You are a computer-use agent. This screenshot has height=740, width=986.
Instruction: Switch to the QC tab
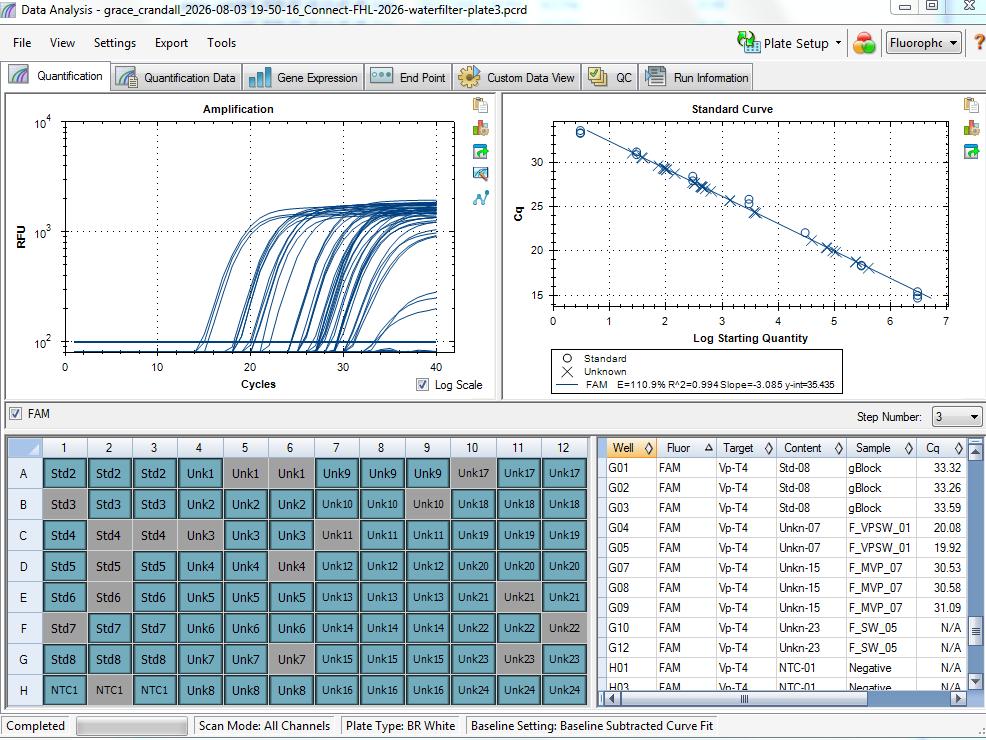(610, 77)
